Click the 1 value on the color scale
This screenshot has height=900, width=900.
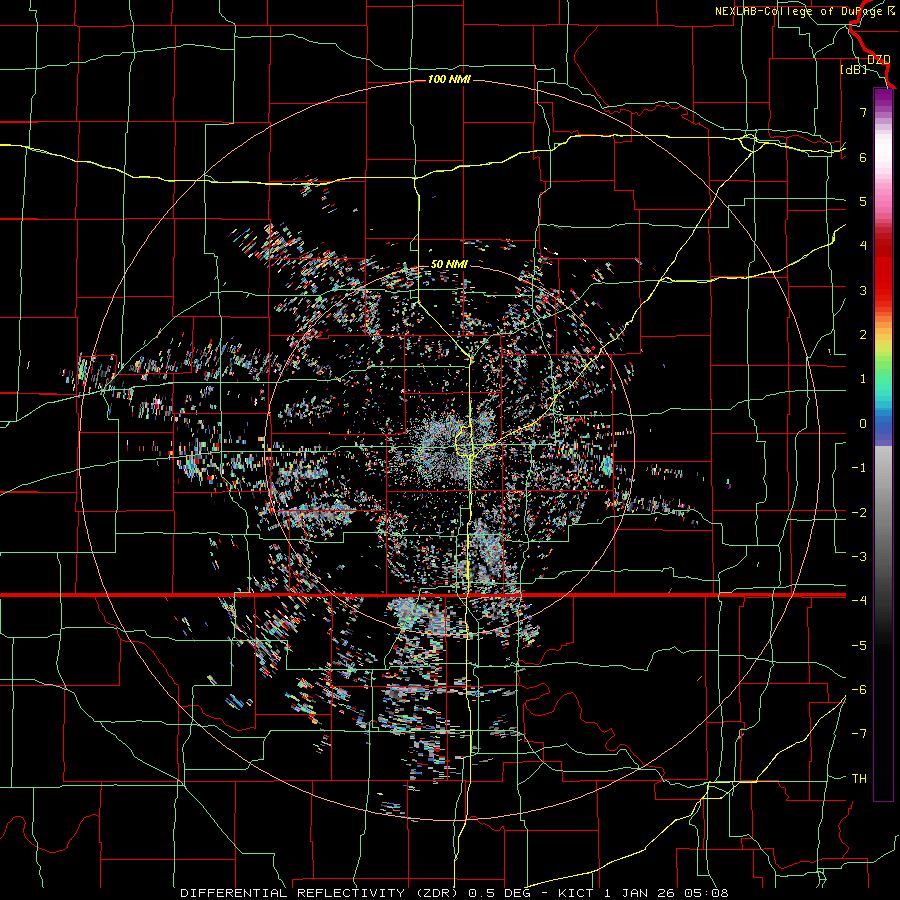pyautogui.click(x=863, y=379)
